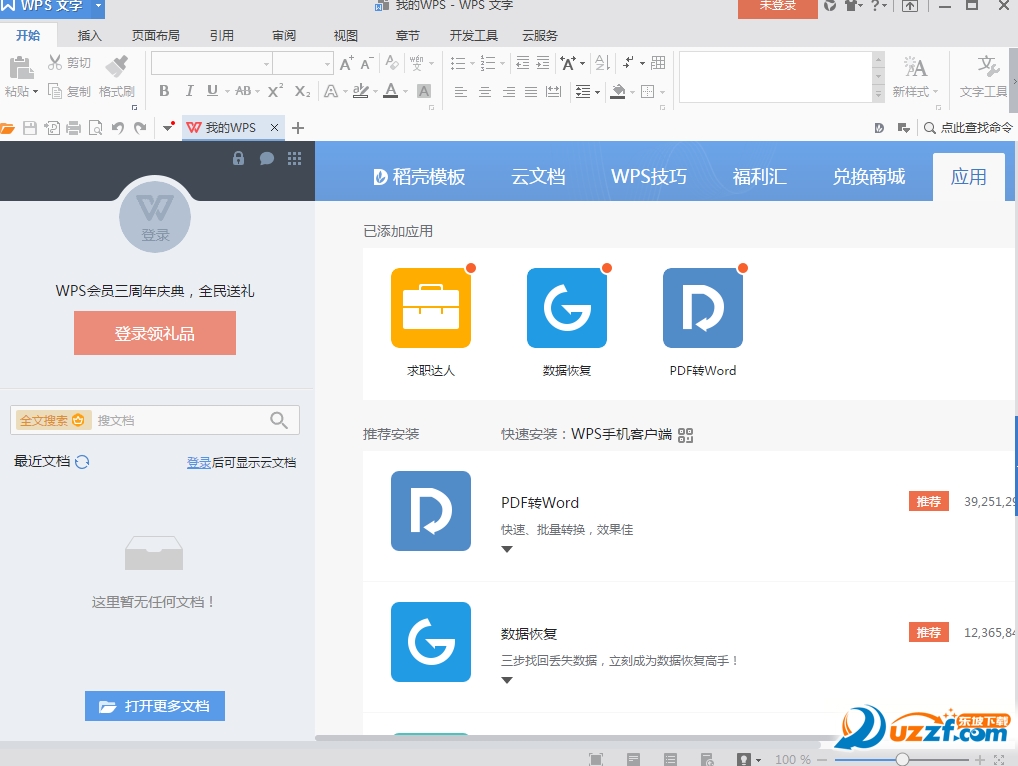
Task: Click the print icon
Action: point(73,128)
